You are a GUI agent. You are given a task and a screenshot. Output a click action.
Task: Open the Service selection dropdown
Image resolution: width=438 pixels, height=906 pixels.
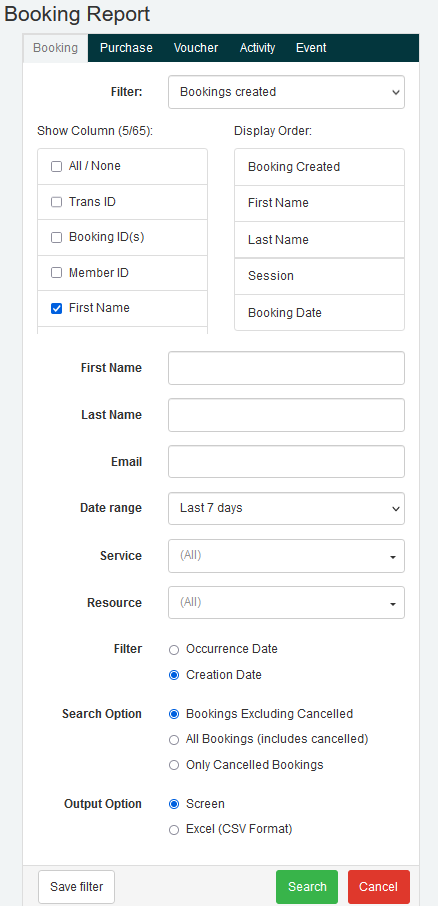point(286,556)
